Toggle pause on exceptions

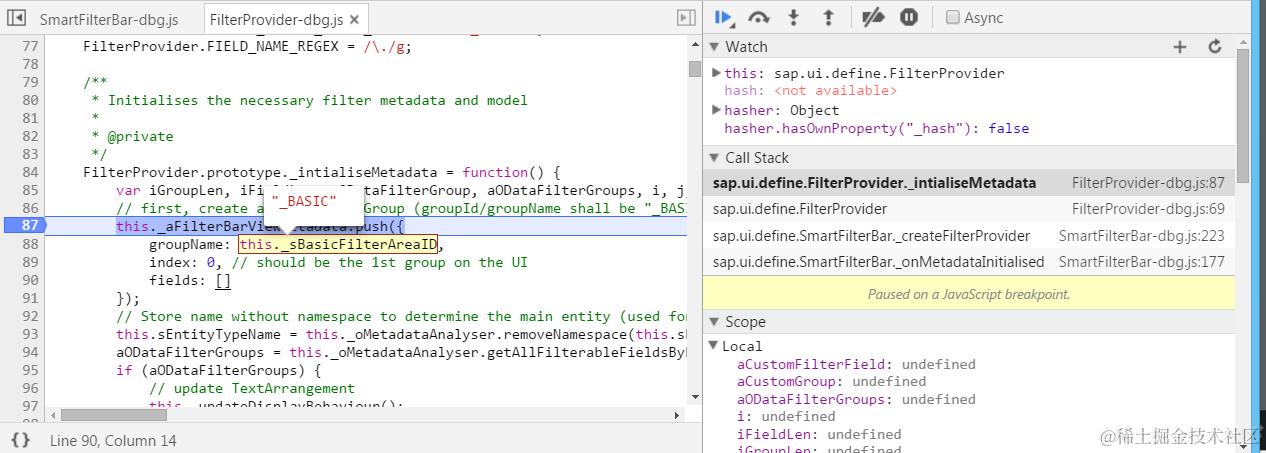909,17
